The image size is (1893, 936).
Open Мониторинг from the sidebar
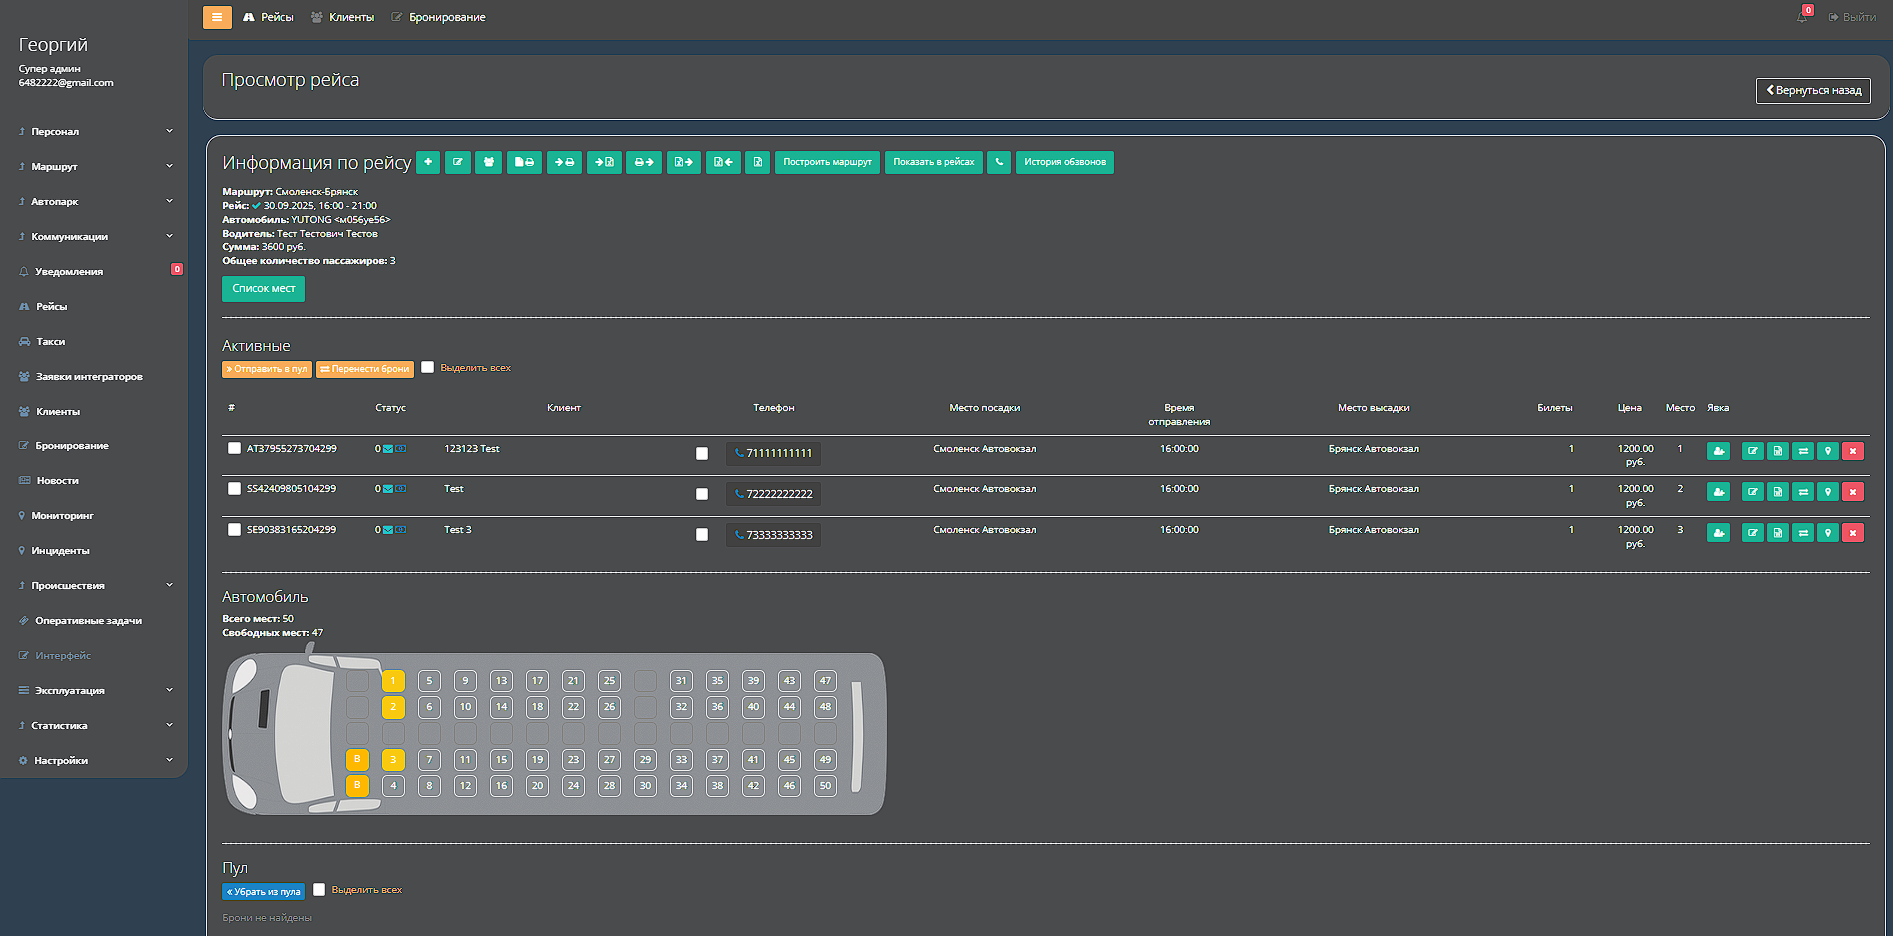pyautogui.click(x=62, y=515)
